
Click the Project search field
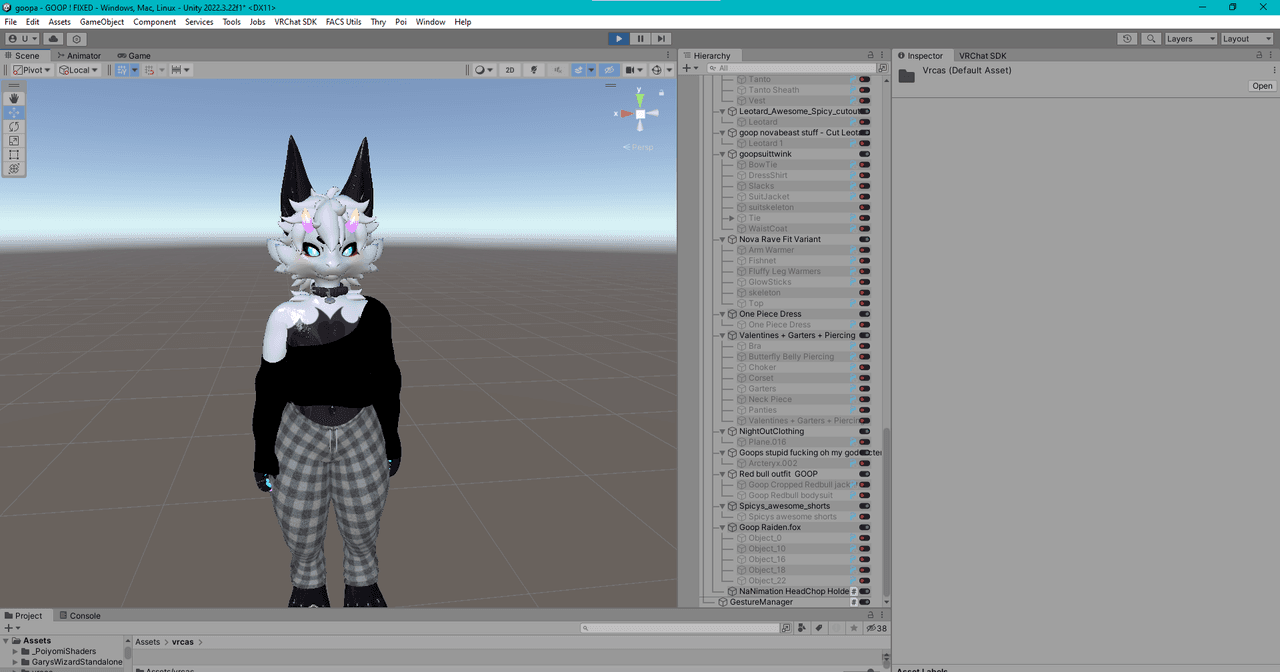point(681,628)
